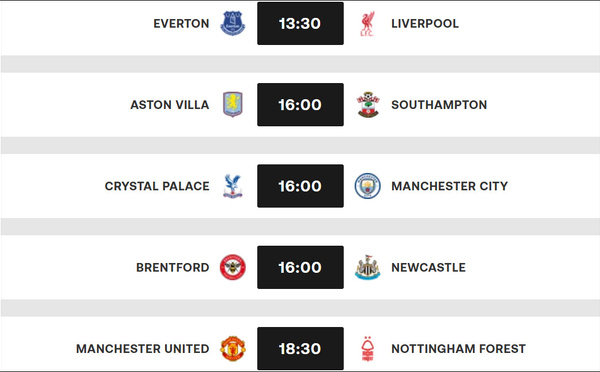Select the NEWCASTLE team name

tap(429, 268)
